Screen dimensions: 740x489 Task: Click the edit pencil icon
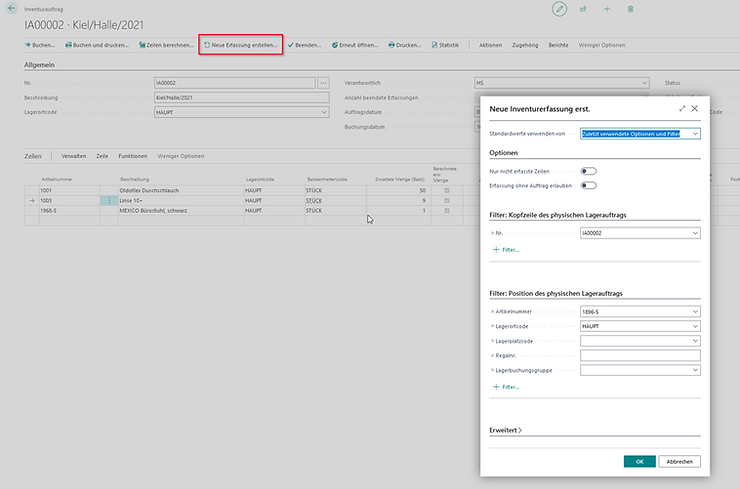tap(560, 9)
